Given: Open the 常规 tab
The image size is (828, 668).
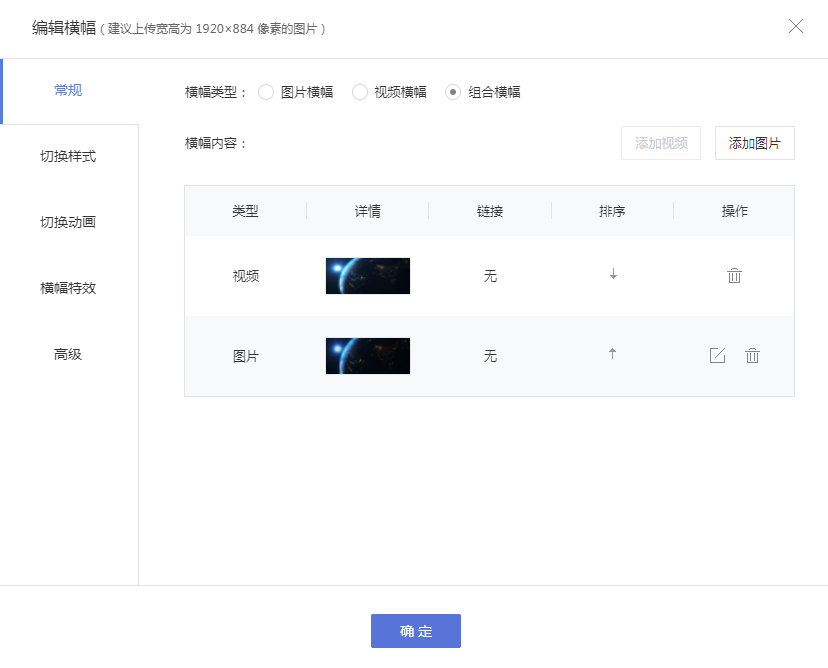Looking at the screenshot, I should tap(68, 90).
